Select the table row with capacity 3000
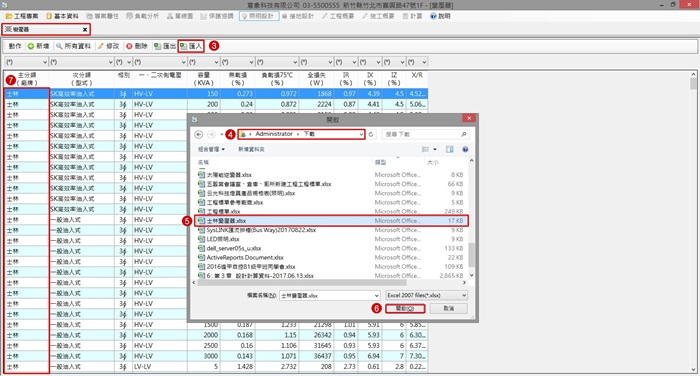The height and width of the screenshot is (376, 700). click(x=216, y=356)
